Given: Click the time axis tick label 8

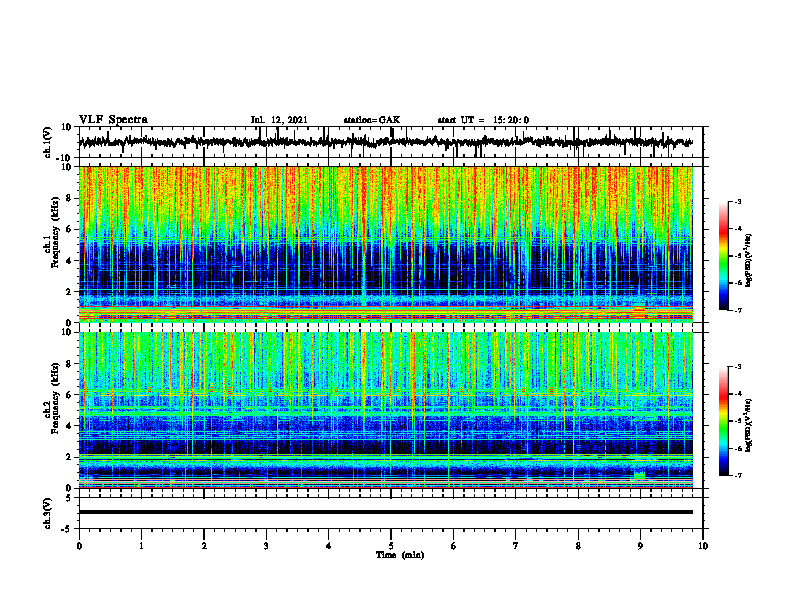Looking at the screenshot, I should [x=578, y=546].
